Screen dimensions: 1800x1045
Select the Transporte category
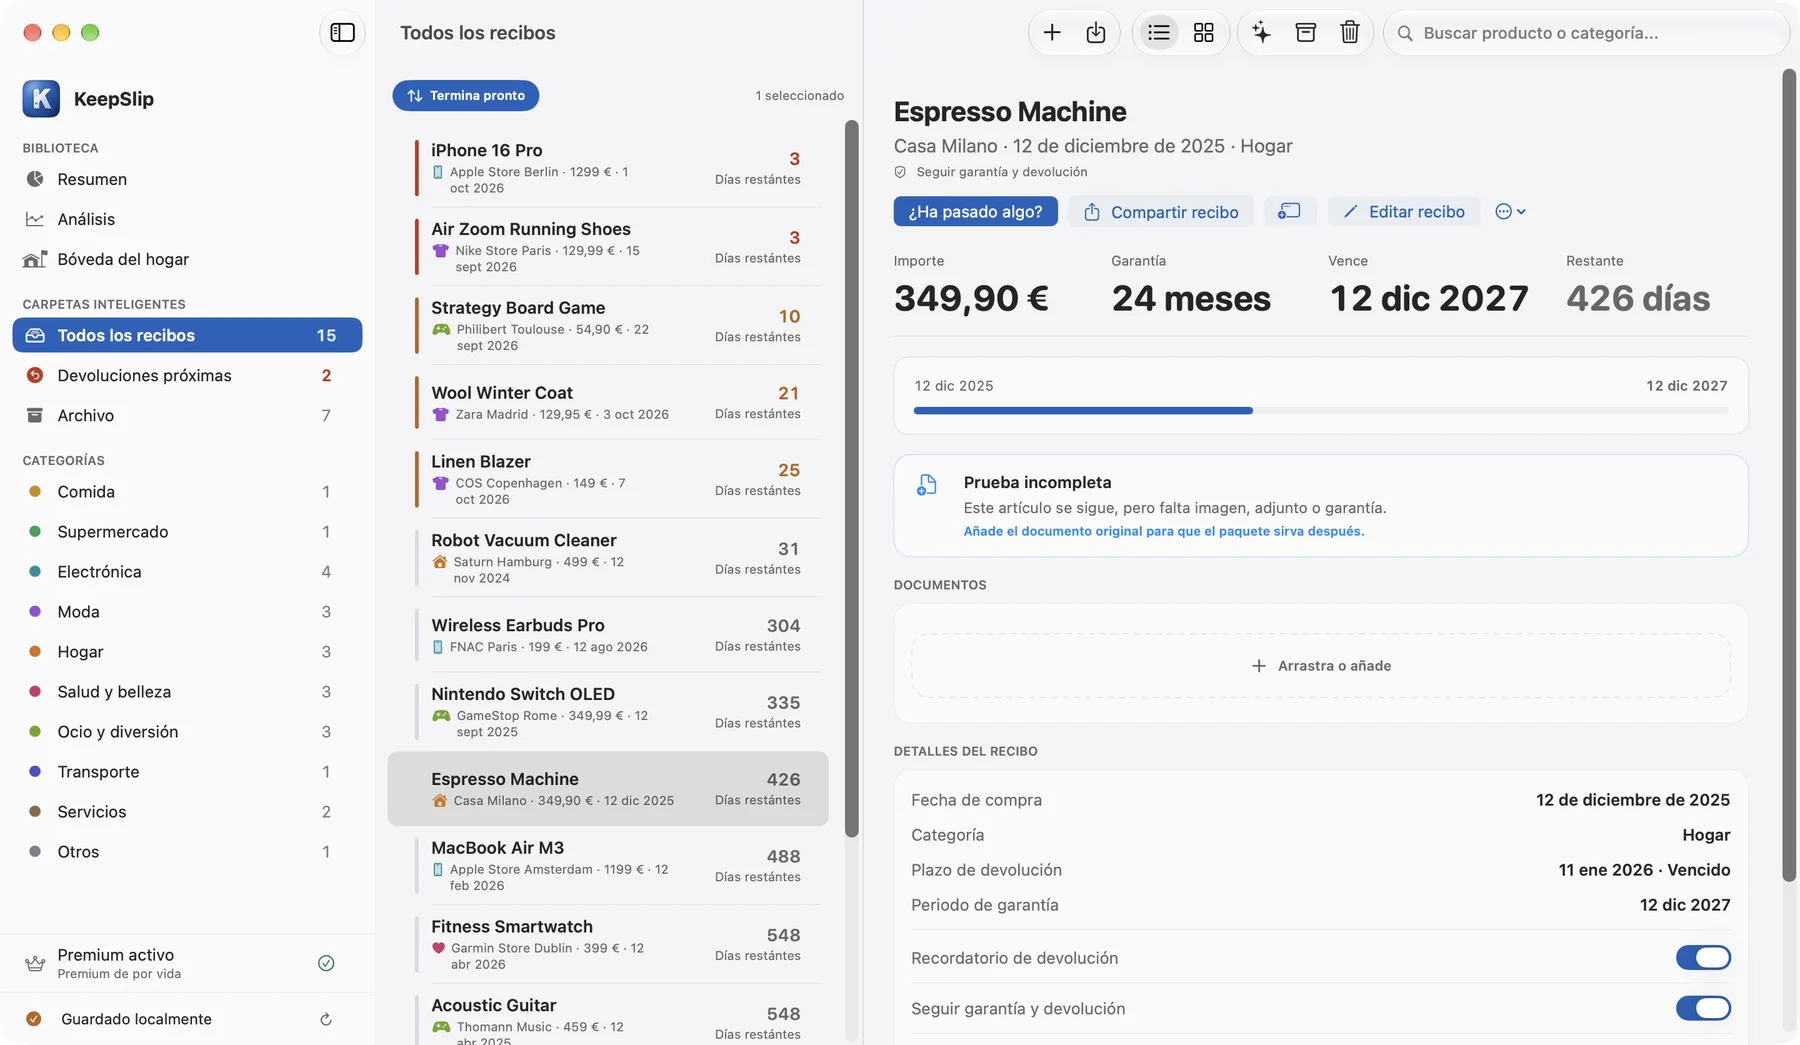click(187, 771)
